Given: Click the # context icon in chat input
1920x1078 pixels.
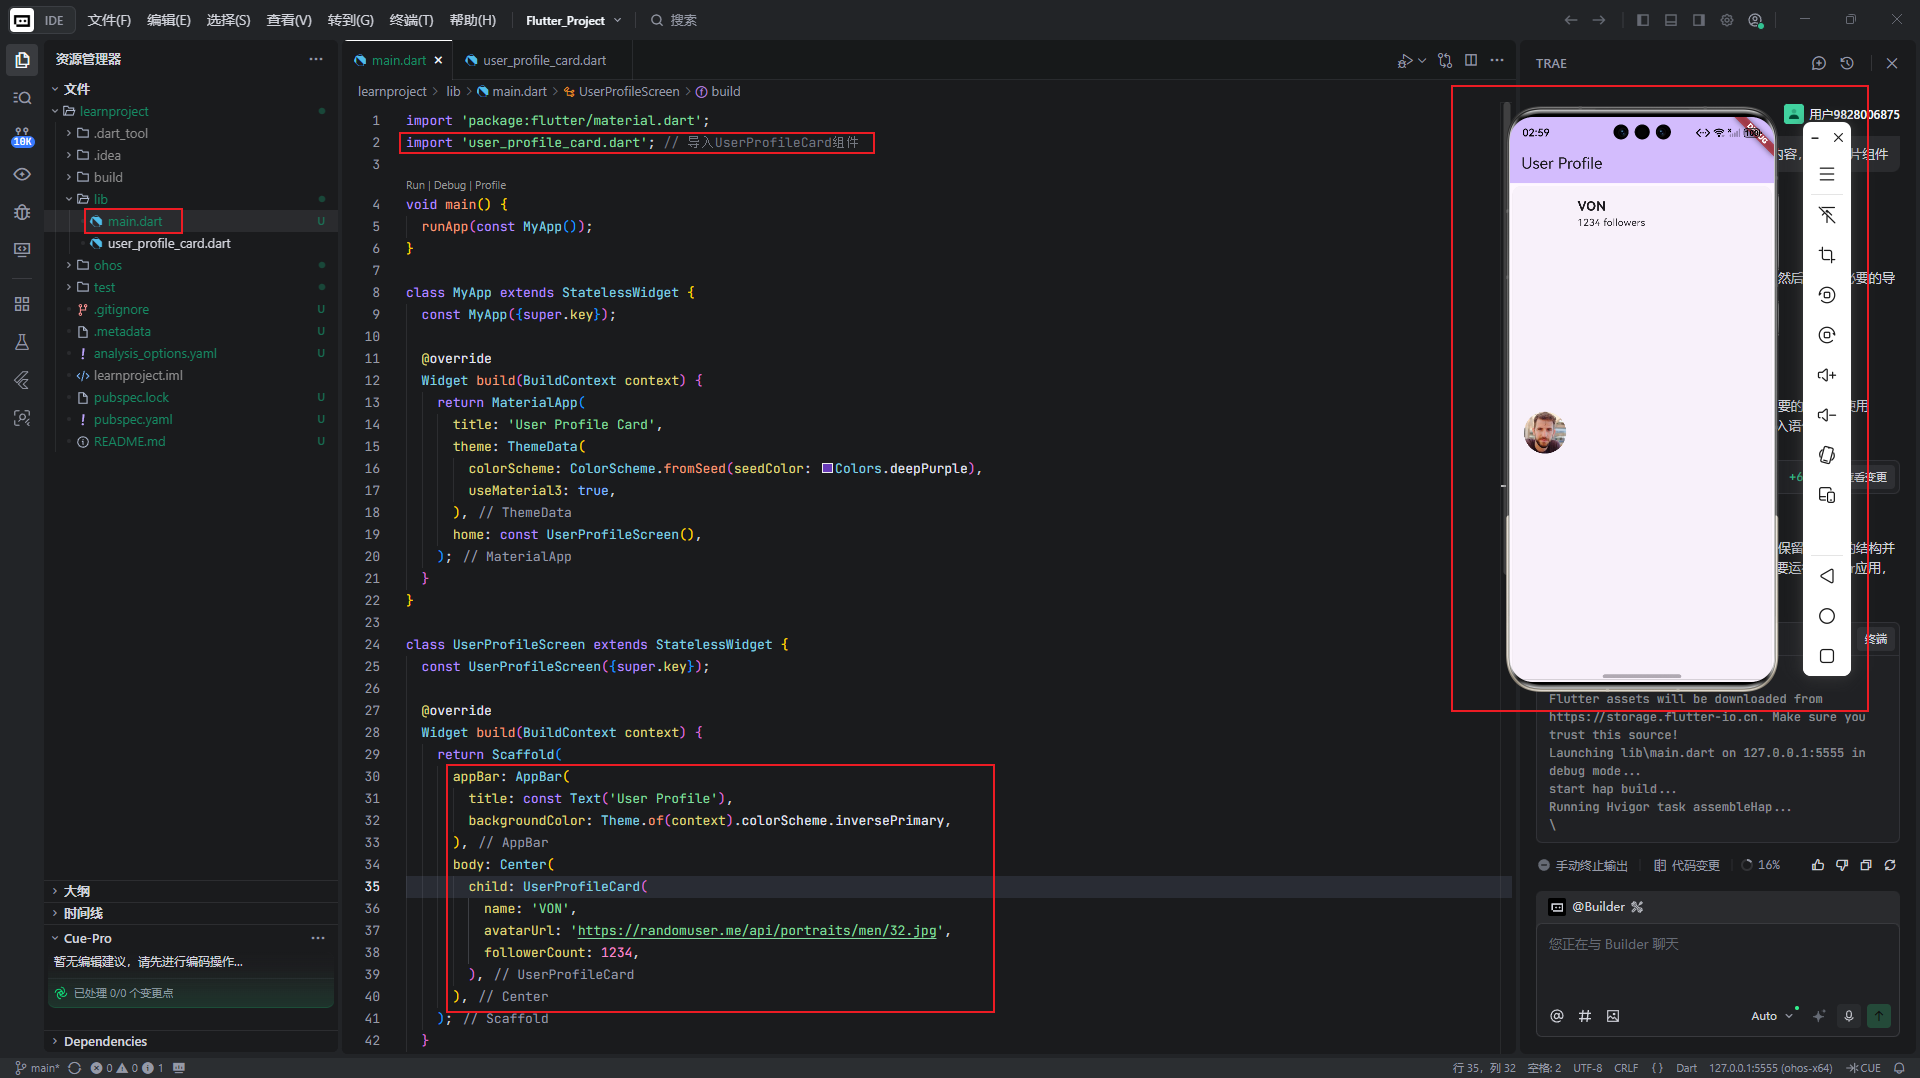Looking at the screenshot, I should click(1585, 1016).
